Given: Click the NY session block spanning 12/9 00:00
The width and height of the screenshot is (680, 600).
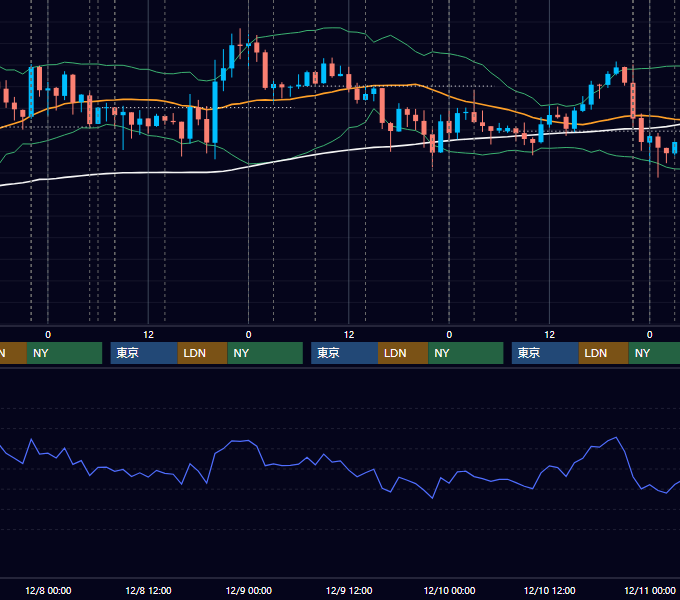Looking at the screenshot, I should [x=265, y=353].
